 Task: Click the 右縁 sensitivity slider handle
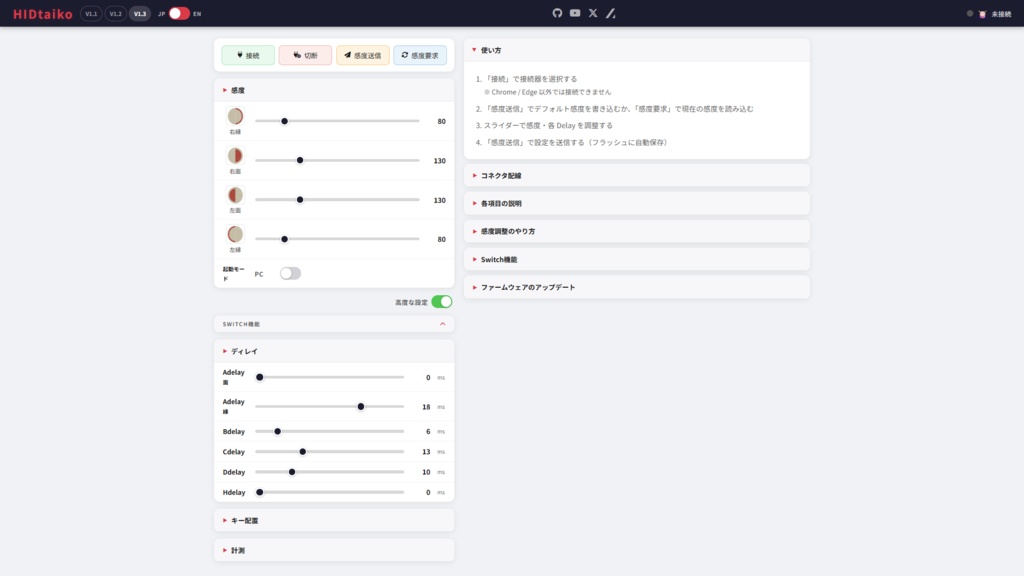click(x=284, y=121)
